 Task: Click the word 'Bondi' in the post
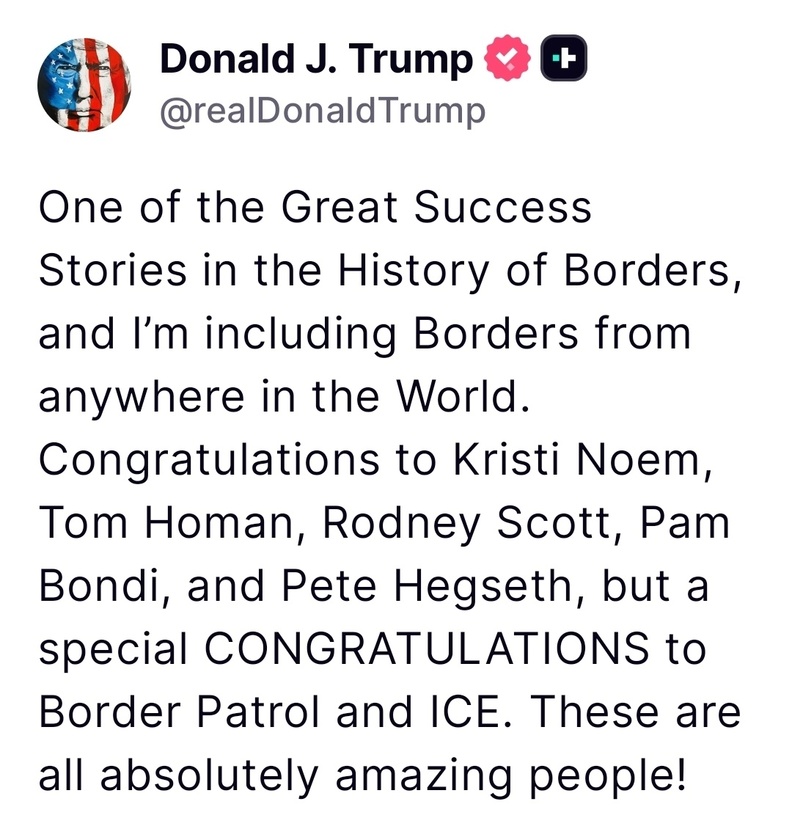point(99,586)
